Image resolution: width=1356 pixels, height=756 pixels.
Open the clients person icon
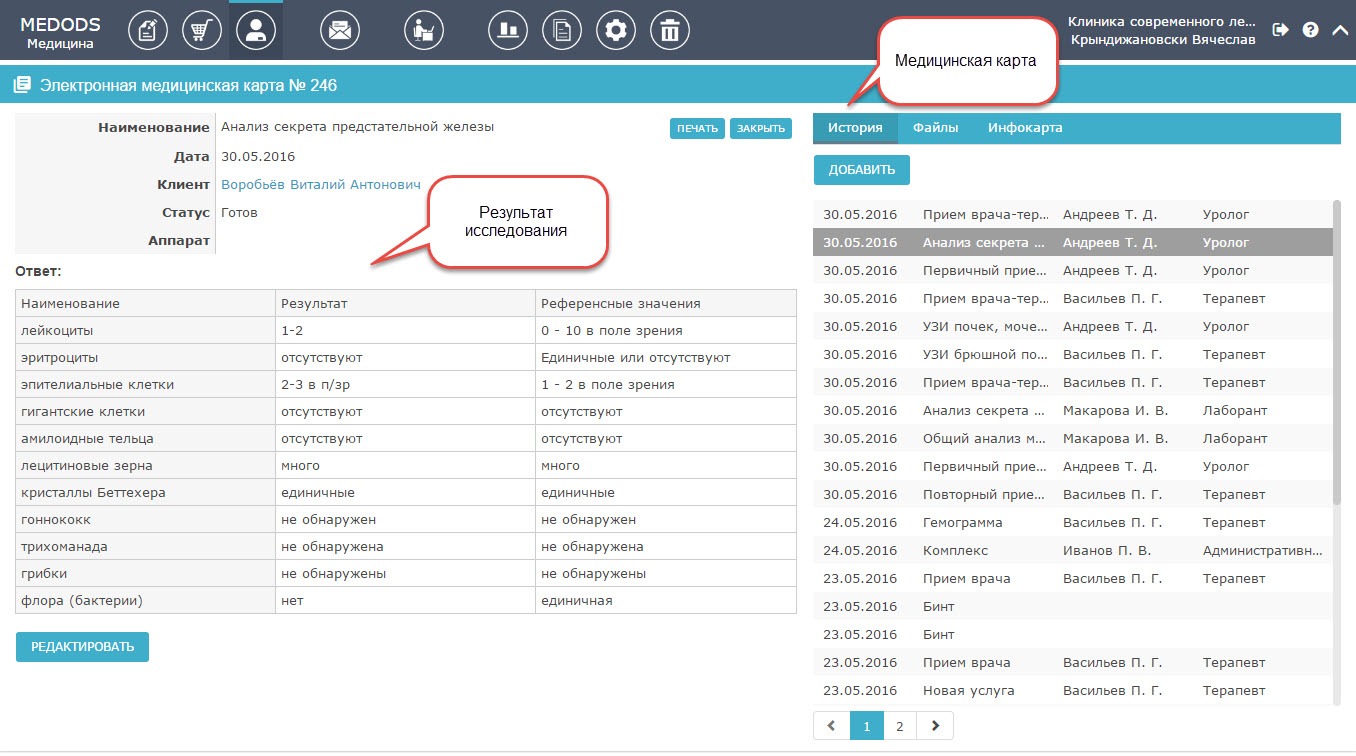point(256,30)
